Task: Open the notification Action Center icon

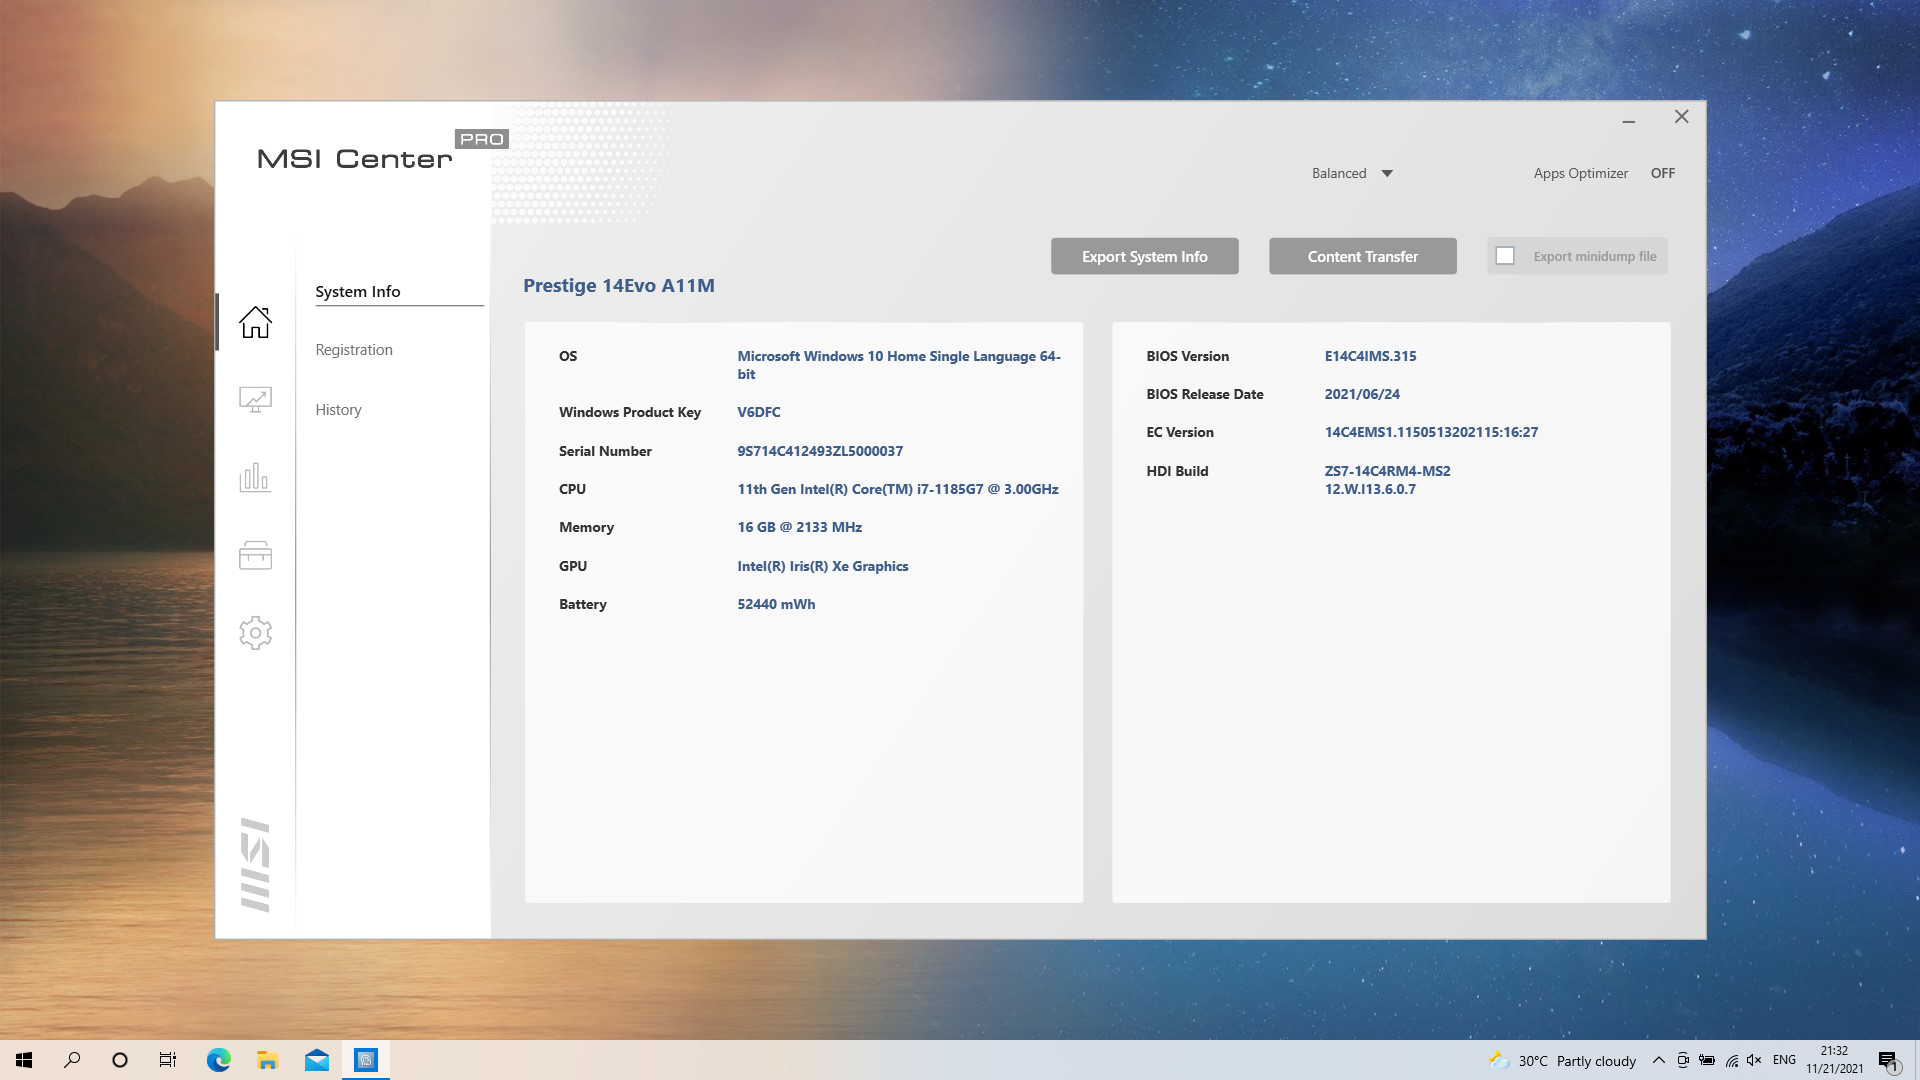Action: click(1888, 1061)
